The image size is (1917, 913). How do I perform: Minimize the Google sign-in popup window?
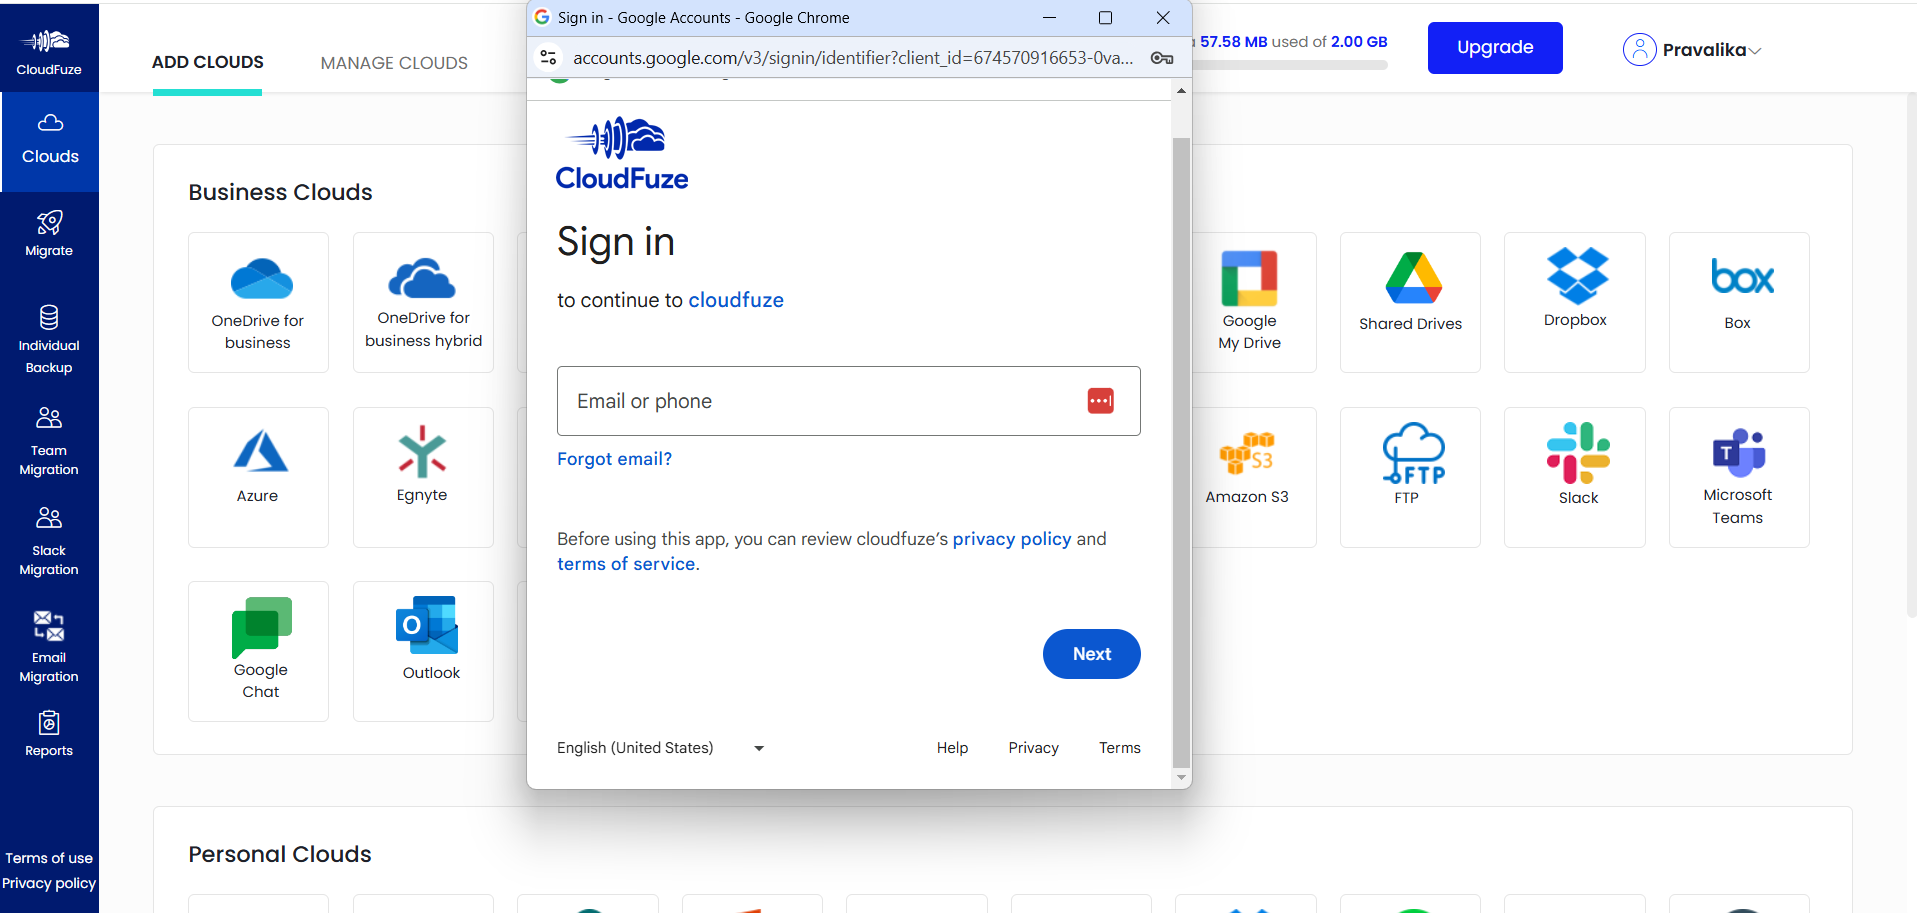point(1049,18)
